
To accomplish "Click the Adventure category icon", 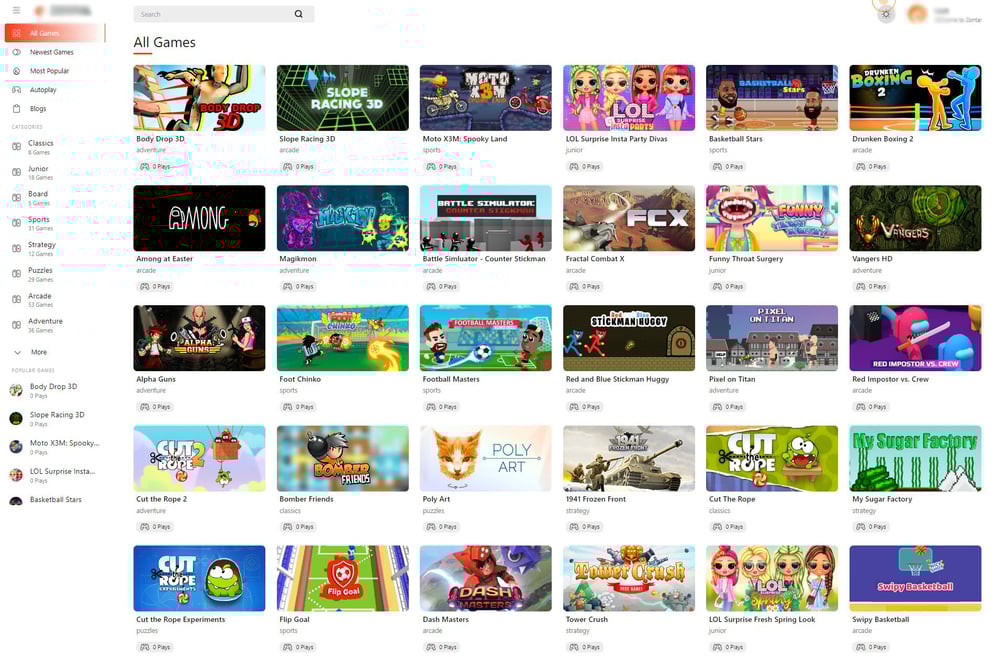I will [x=17, y=325].
